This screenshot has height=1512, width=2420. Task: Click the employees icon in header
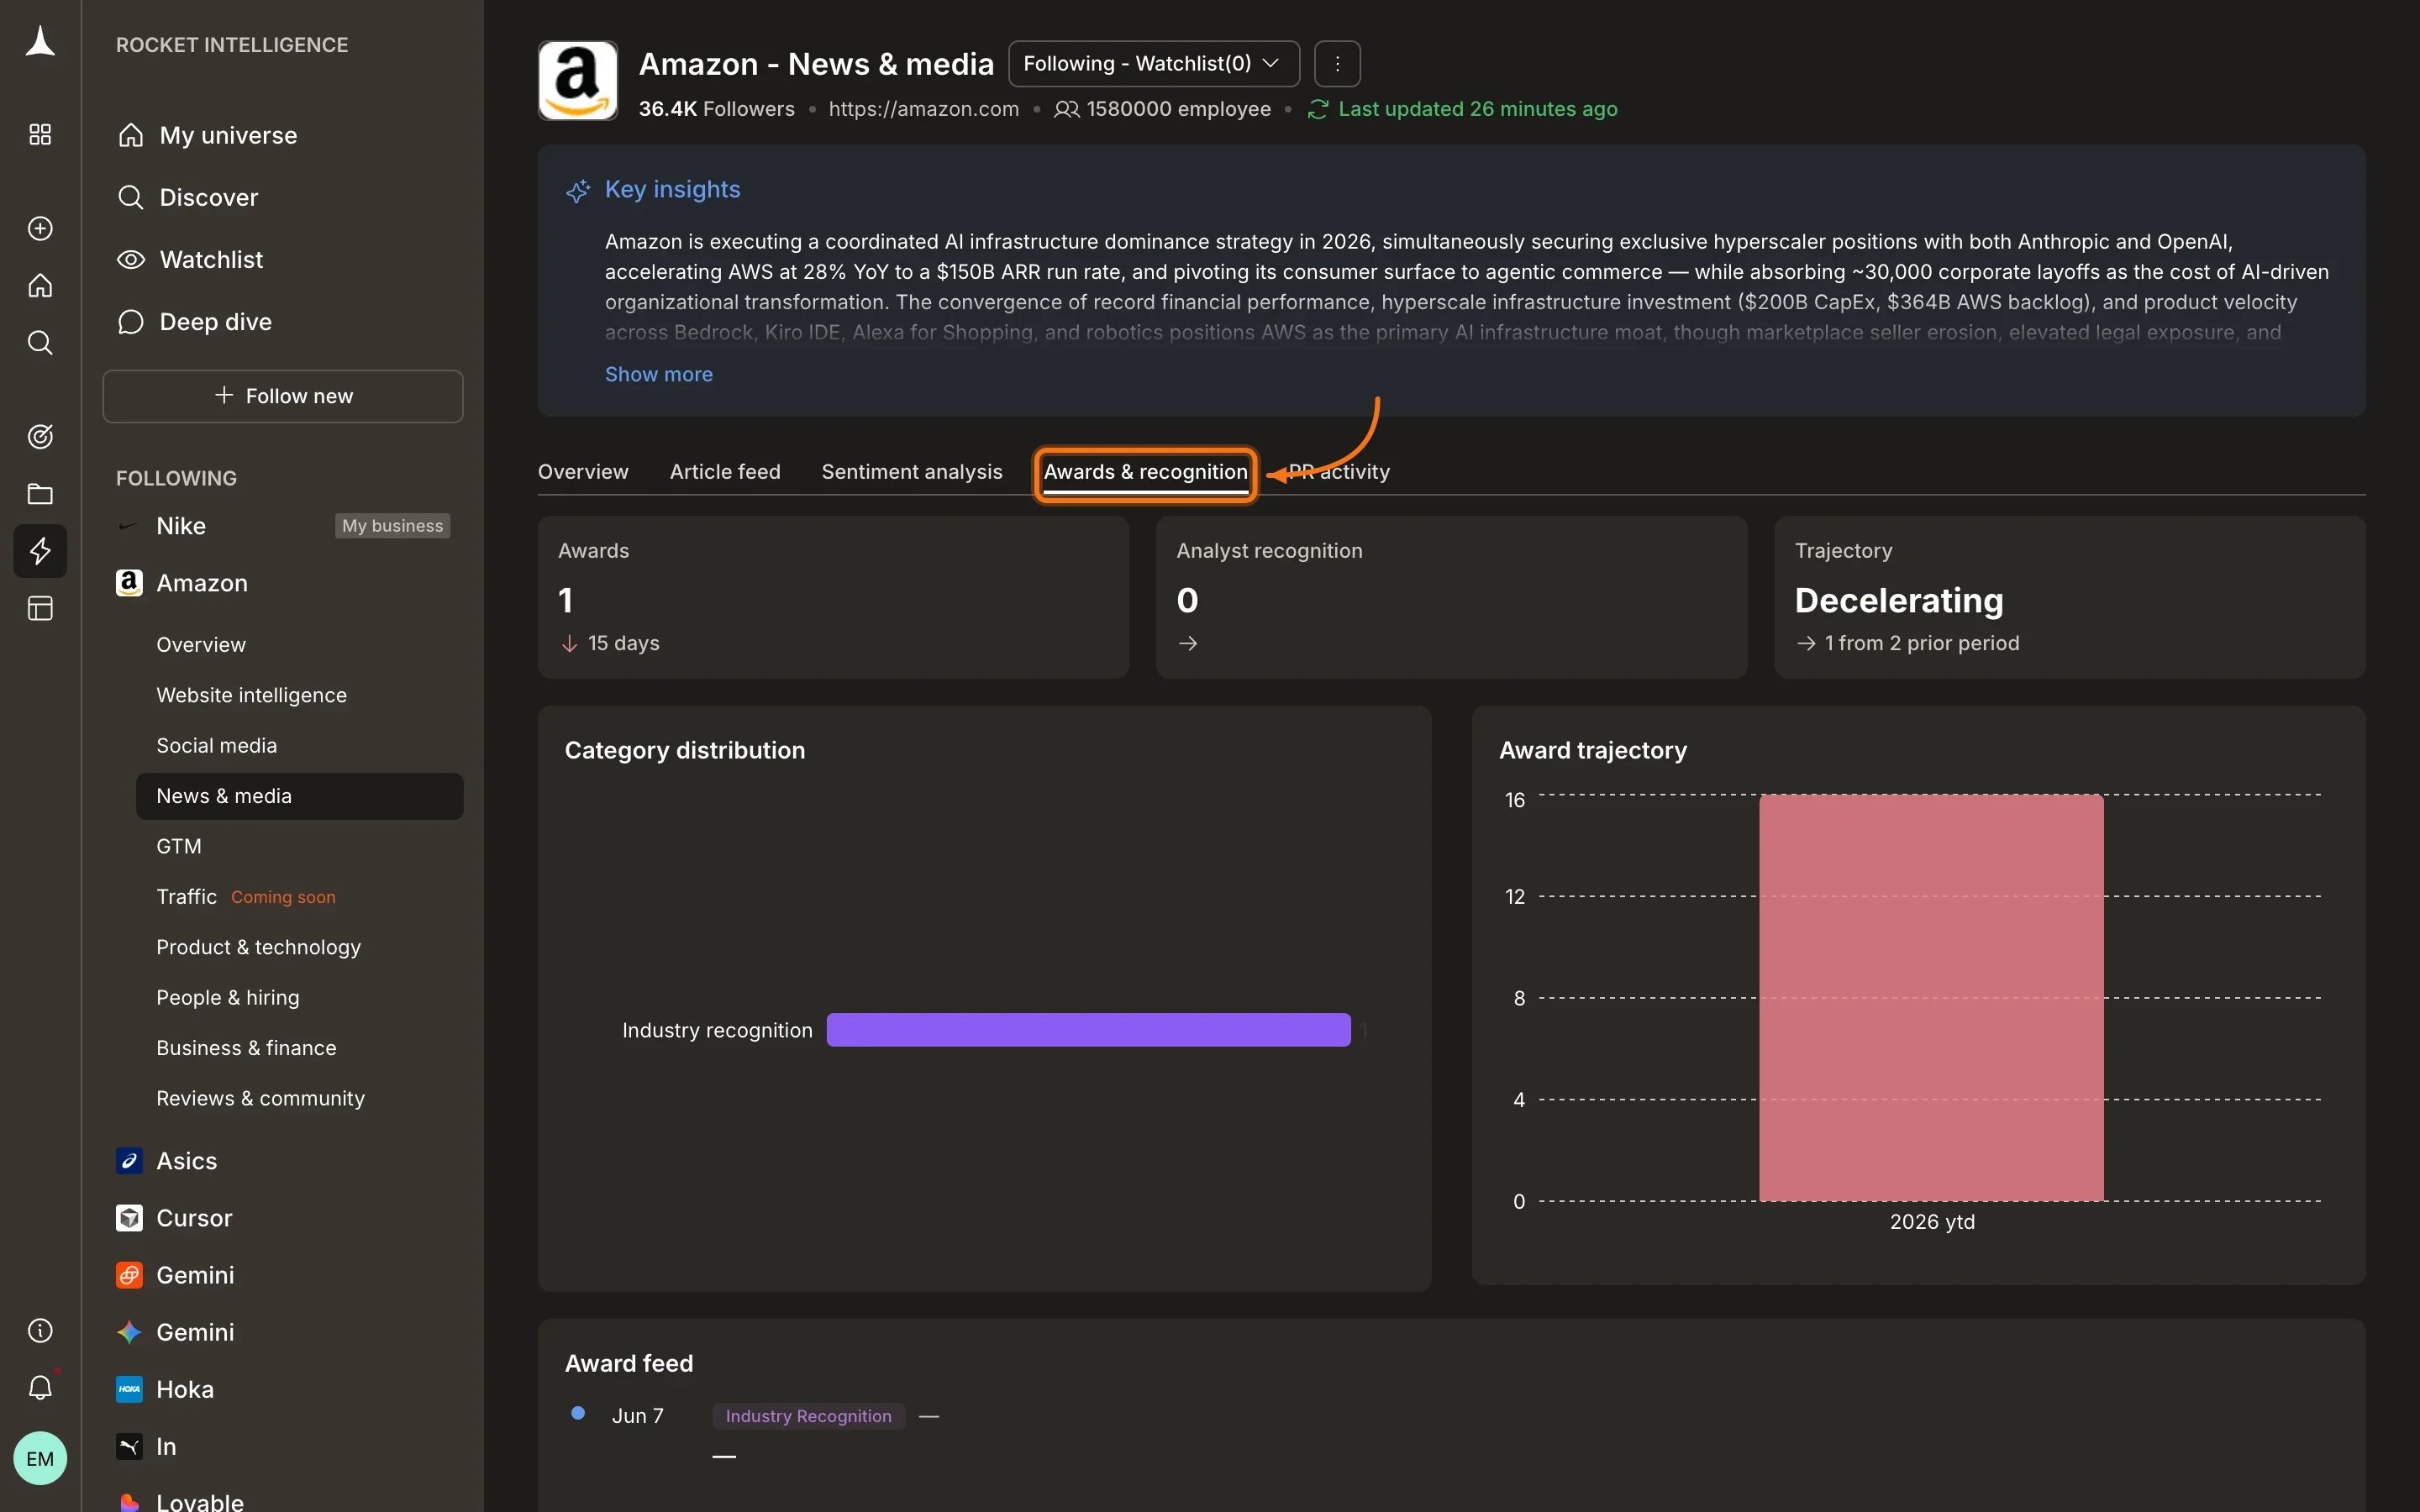[1067, 109]
